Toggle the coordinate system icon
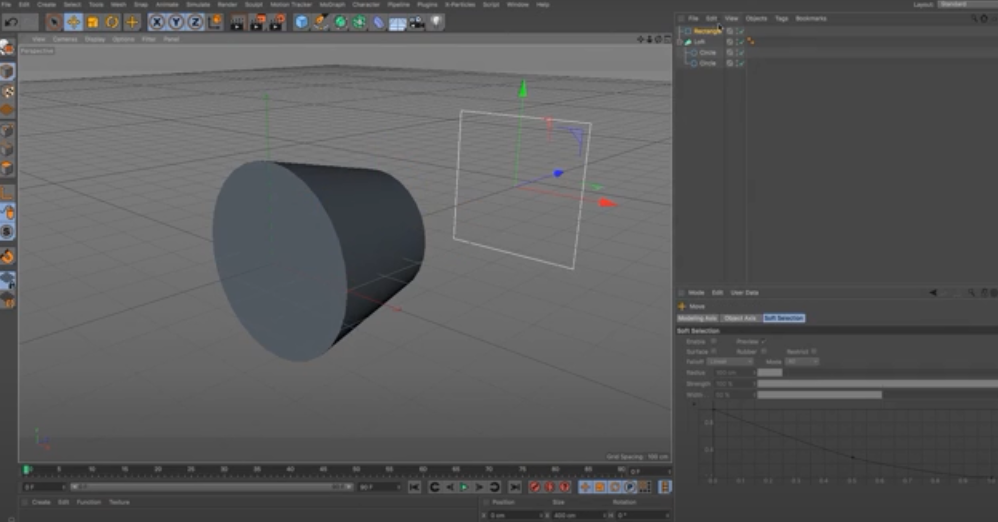This screenshot has height=522, width=998. (215, 22)
